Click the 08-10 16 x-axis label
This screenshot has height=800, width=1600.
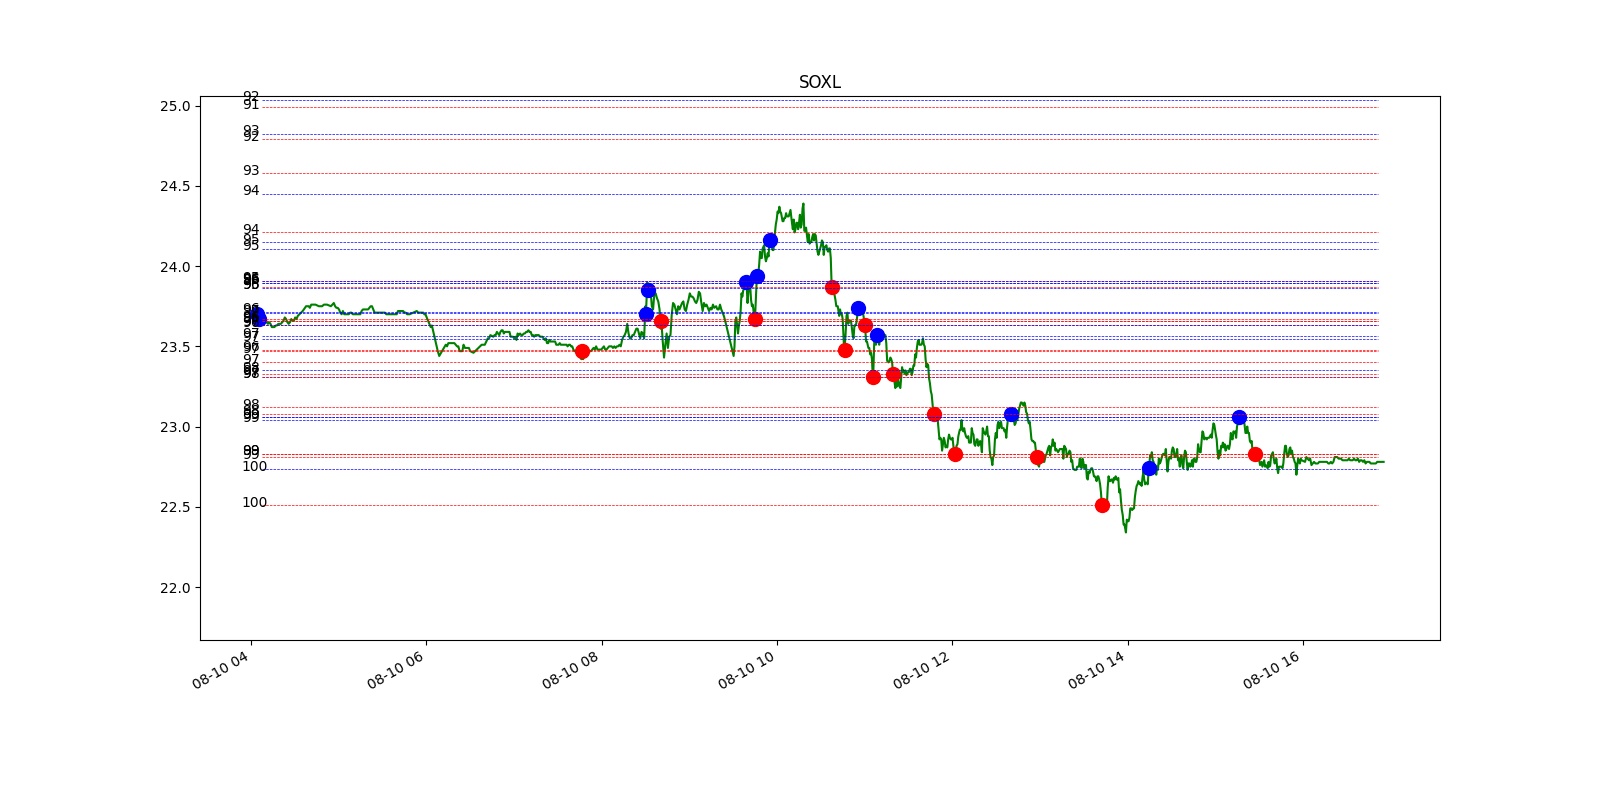tap(1272, 669)
